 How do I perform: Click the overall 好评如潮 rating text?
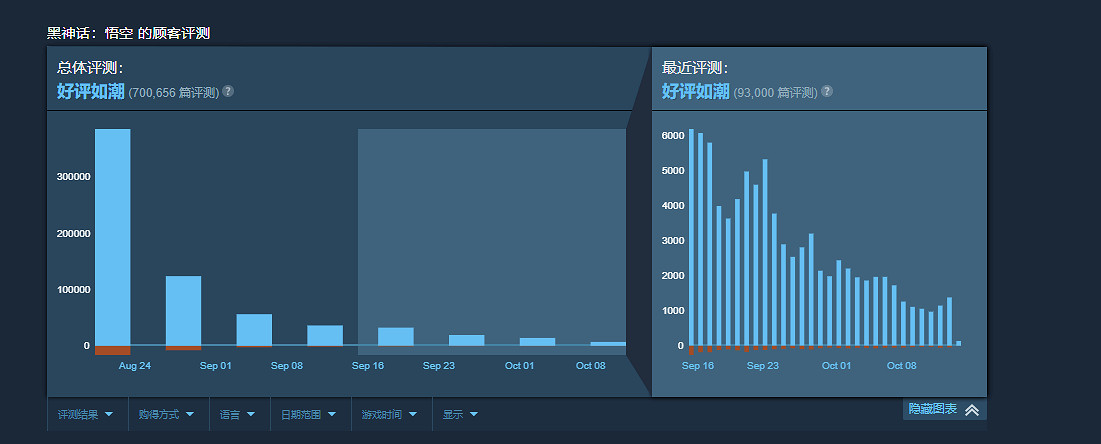(x=91, y=91)
